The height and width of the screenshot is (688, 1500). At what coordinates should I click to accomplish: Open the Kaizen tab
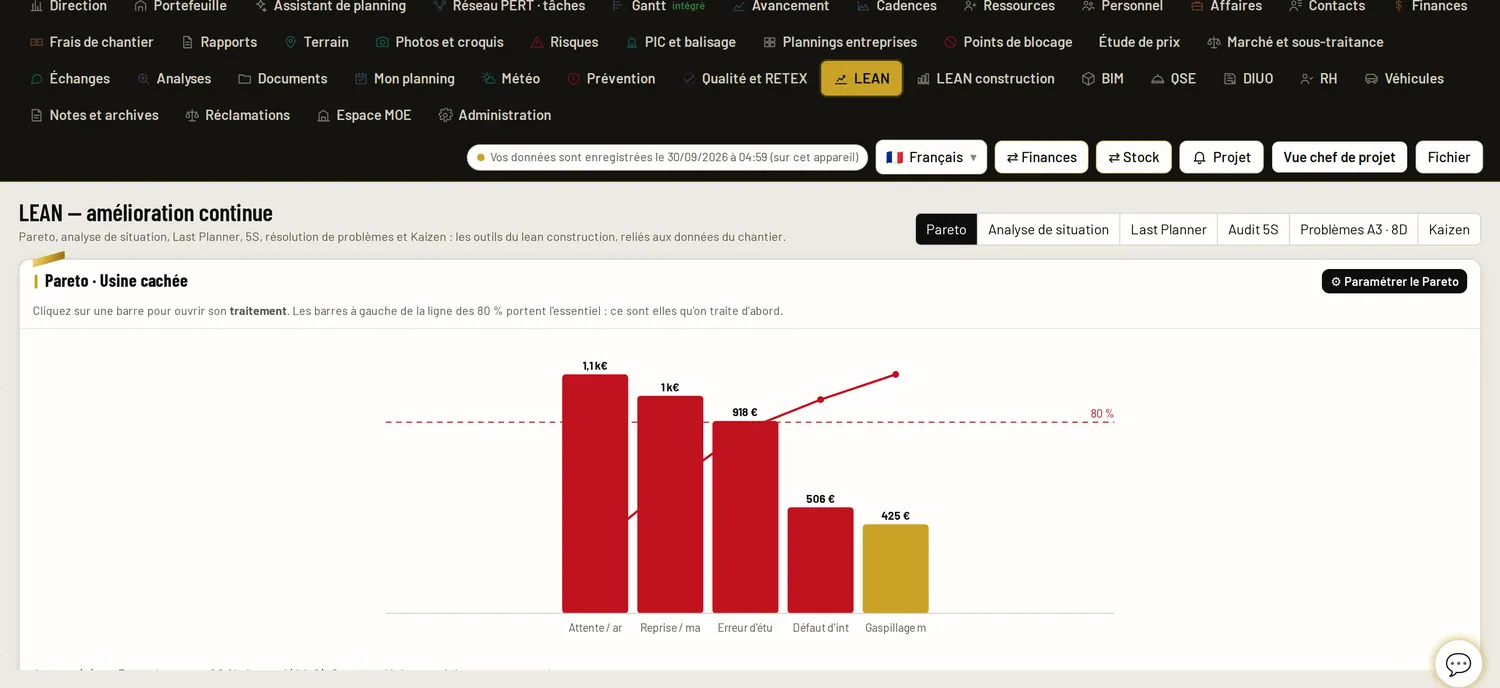[x=1449, y=229]
